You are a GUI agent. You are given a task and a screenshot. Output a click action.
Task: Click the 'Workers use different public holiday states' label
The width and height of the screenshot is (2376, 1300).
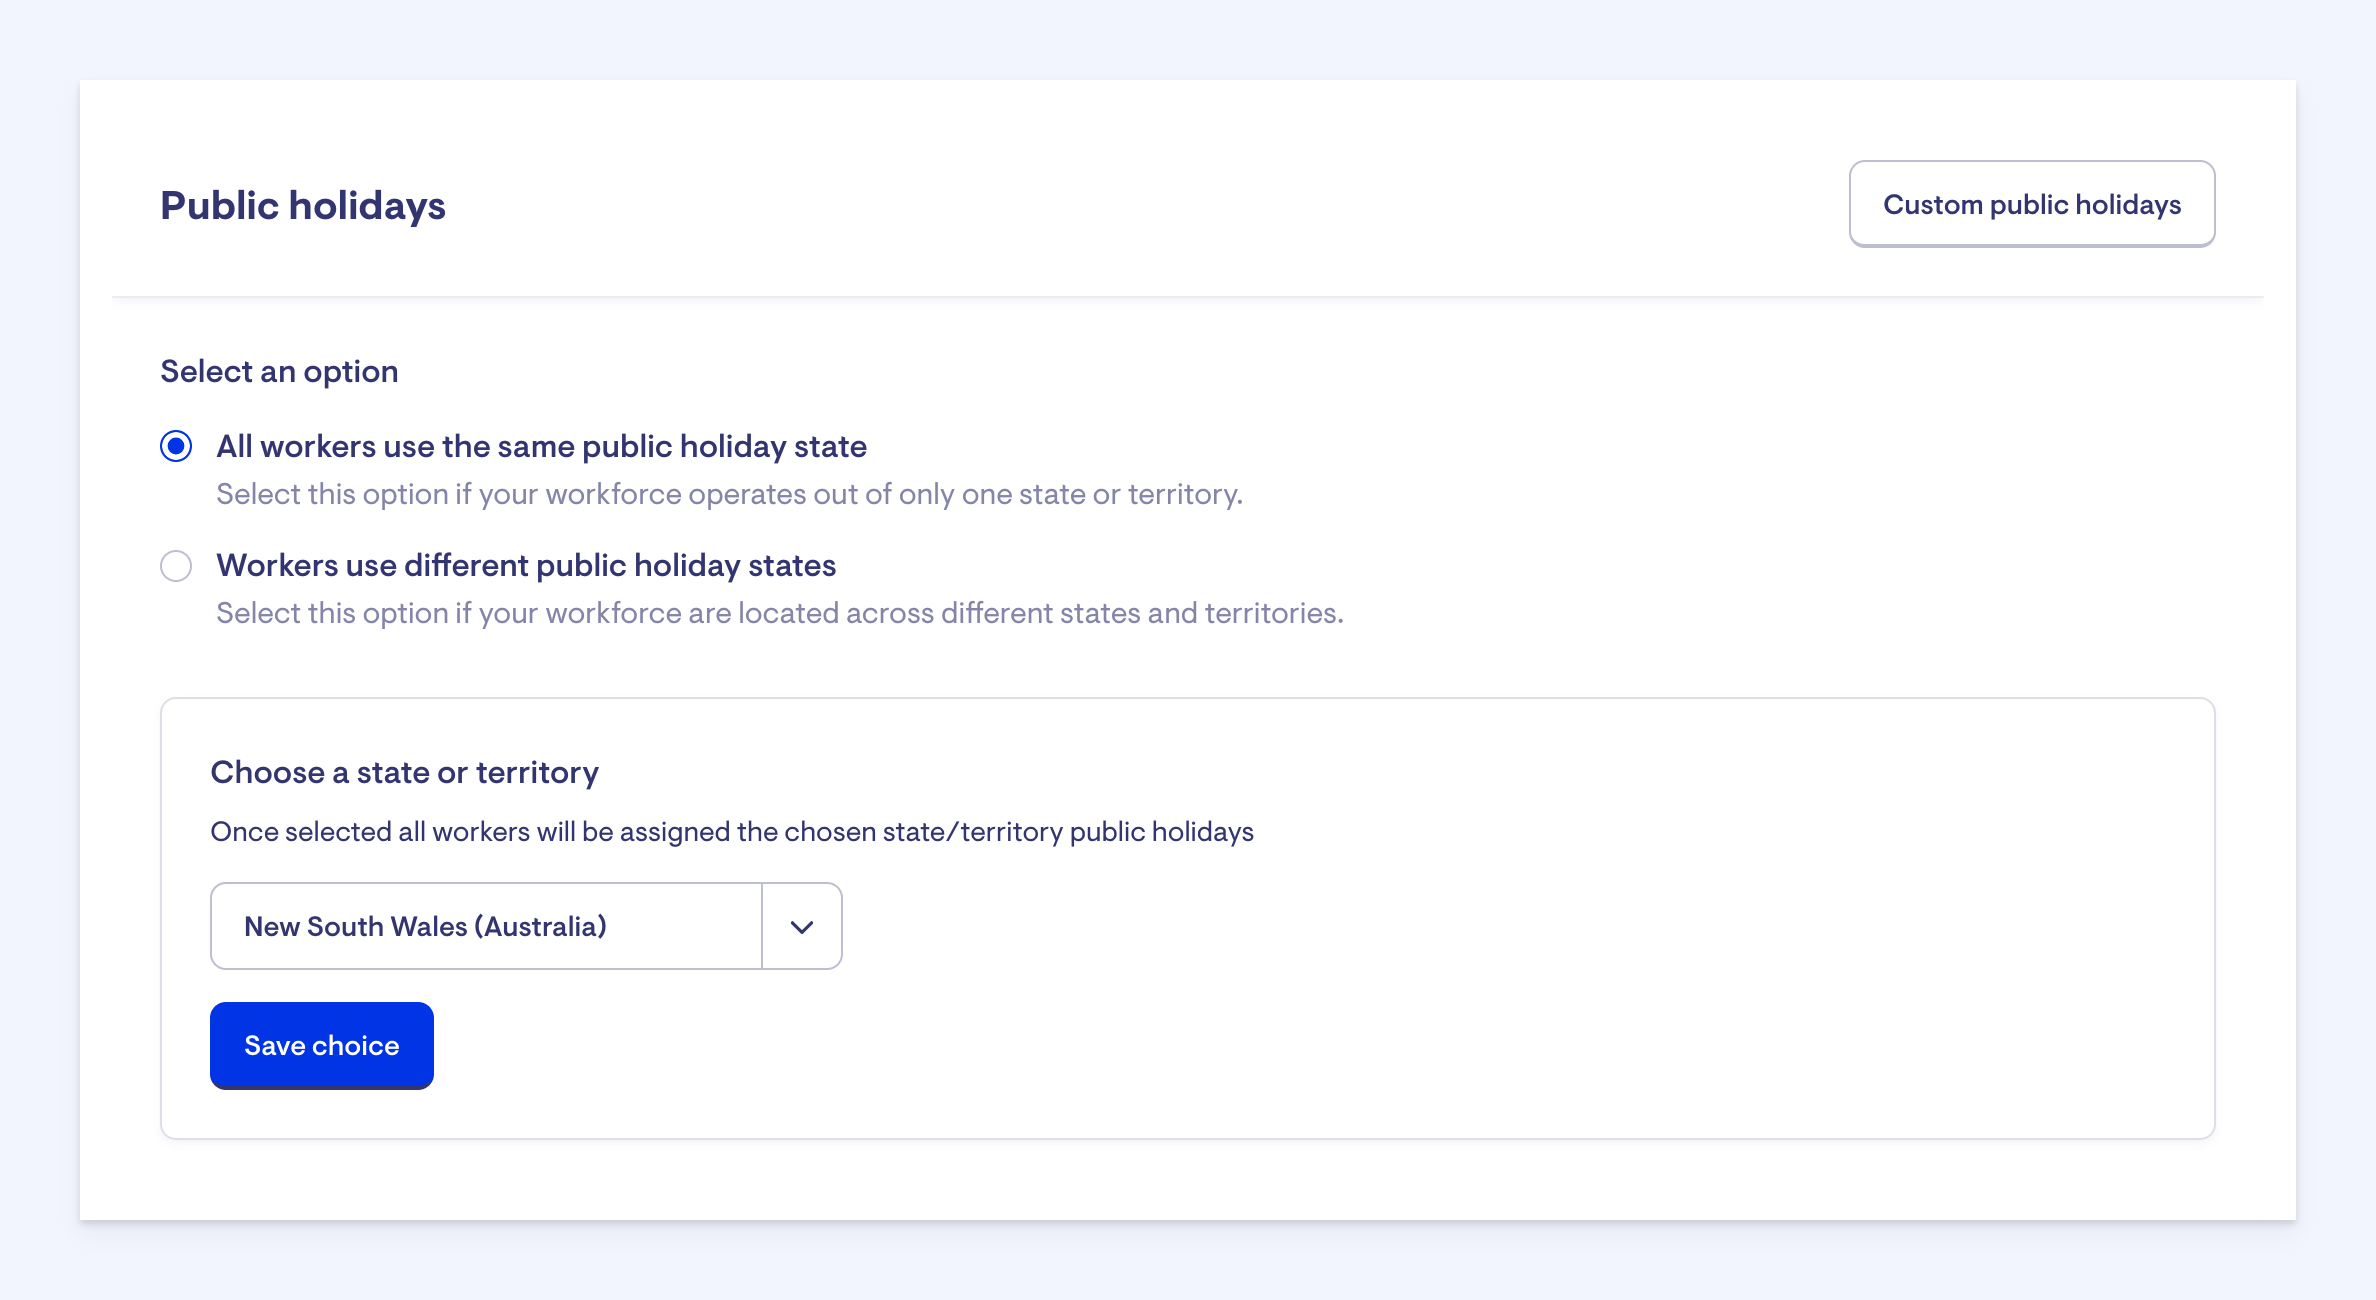click(x=526, y=565)
